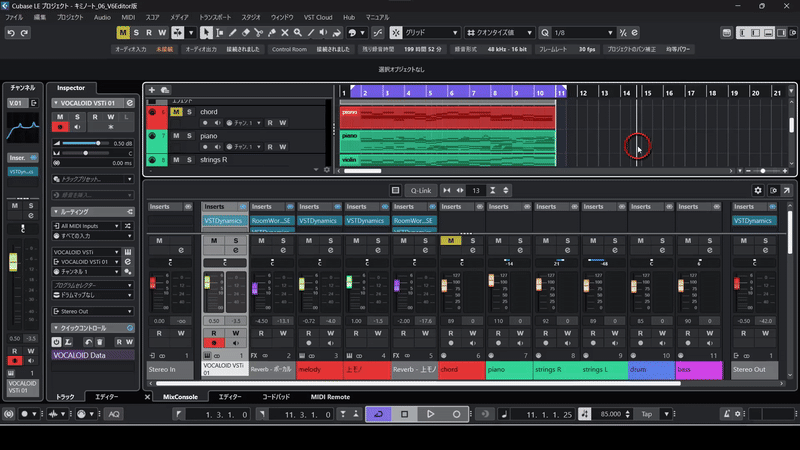Viewport: 800px width, 450px height.
Task: Open the VST Cloud menu
Action: coord(318,17)
